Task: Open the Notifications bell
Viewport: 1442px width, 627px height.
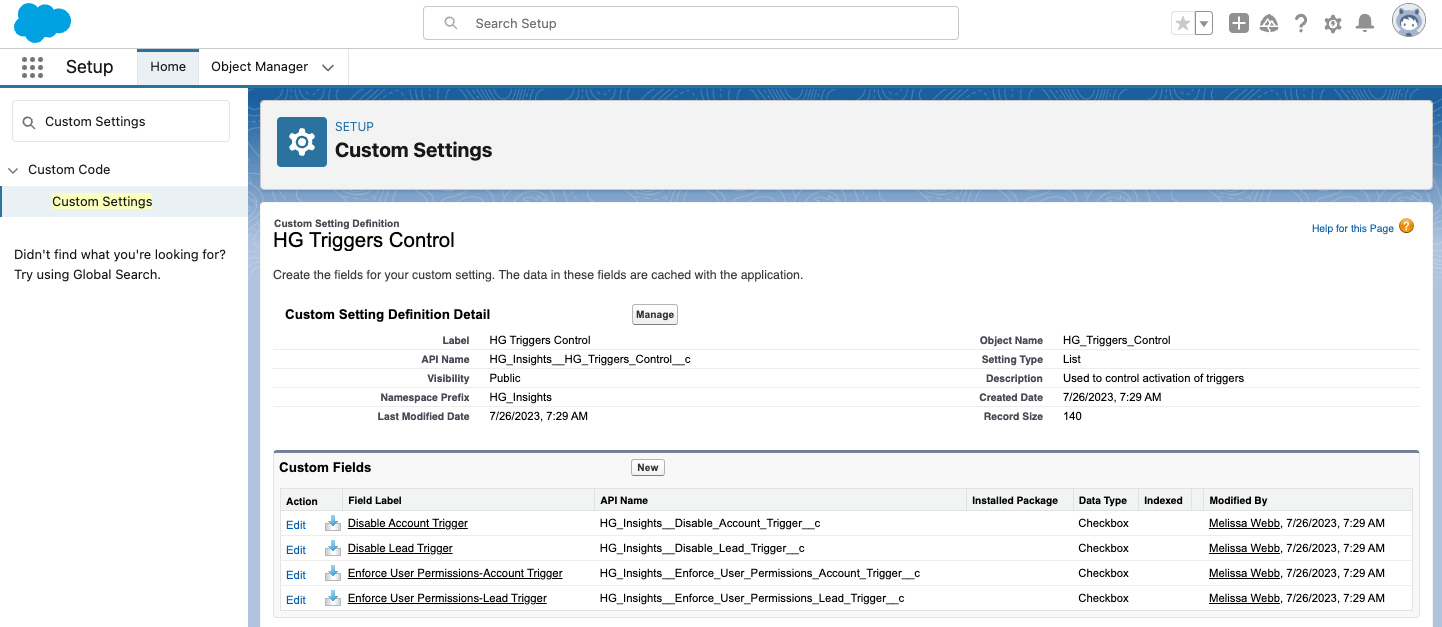Action: 1365,23
